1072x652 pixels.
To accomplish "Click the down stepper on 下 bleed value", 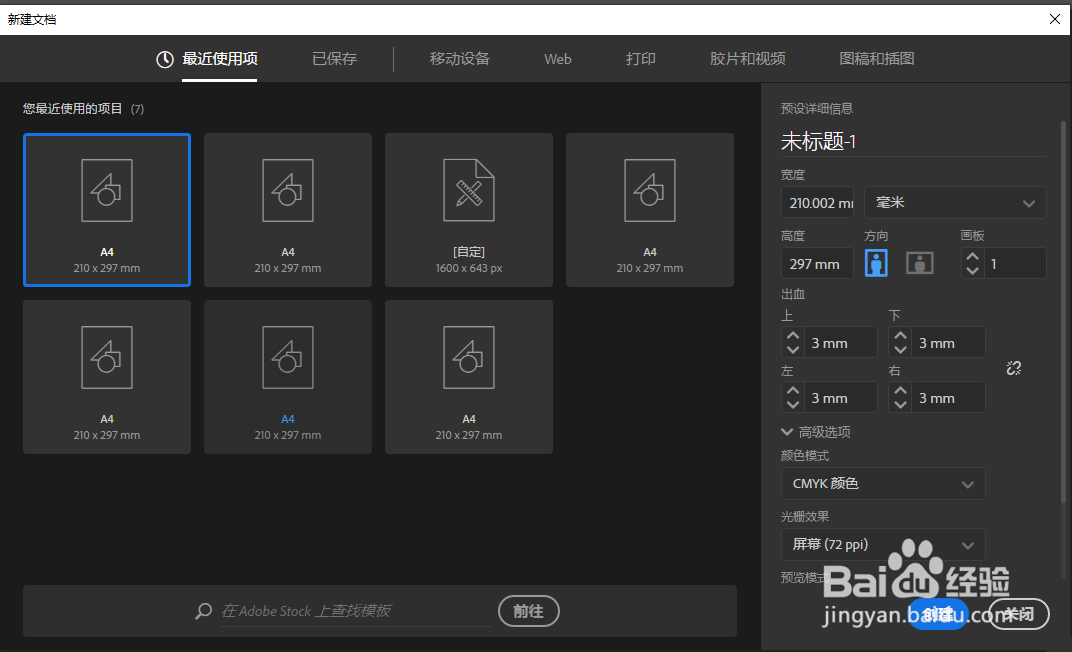I will (x=899, y=347).
